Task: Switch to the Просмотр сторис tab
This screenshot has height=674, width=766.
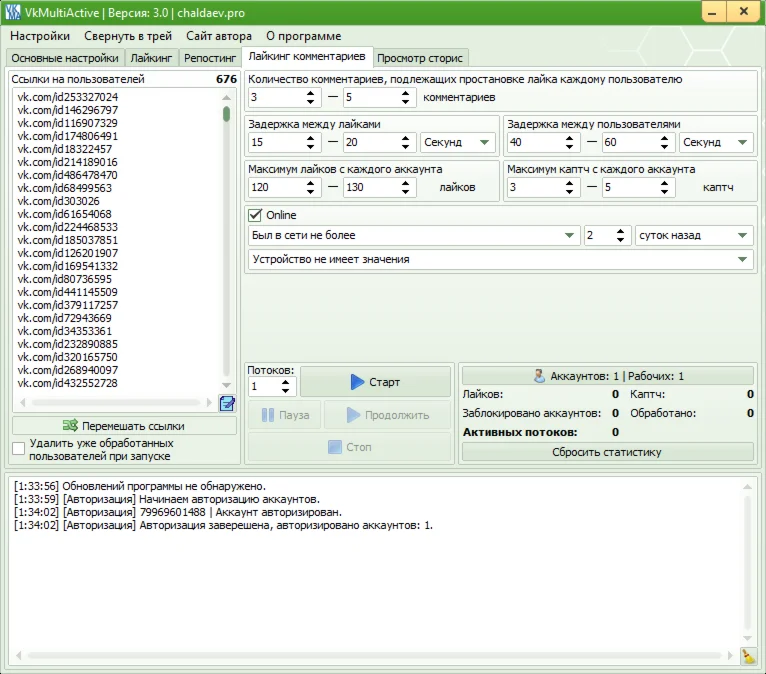Action: [x=421, y=58]
